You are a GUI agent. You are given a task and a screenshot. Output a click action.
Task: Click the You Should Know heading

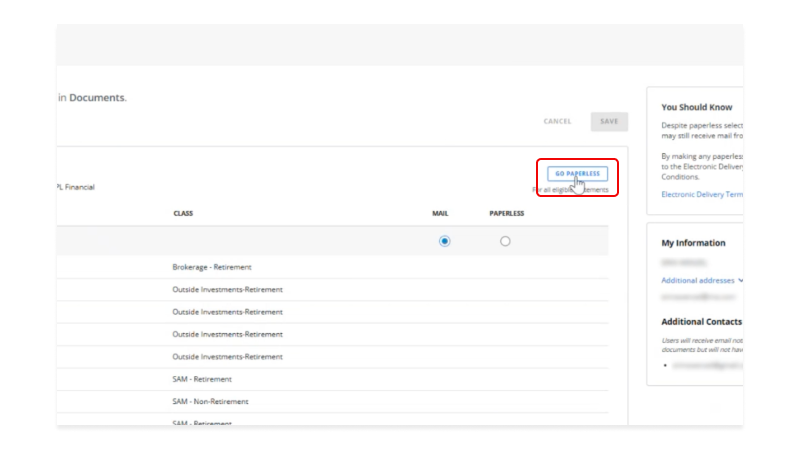pyautogui.click(x=696, y=107)
